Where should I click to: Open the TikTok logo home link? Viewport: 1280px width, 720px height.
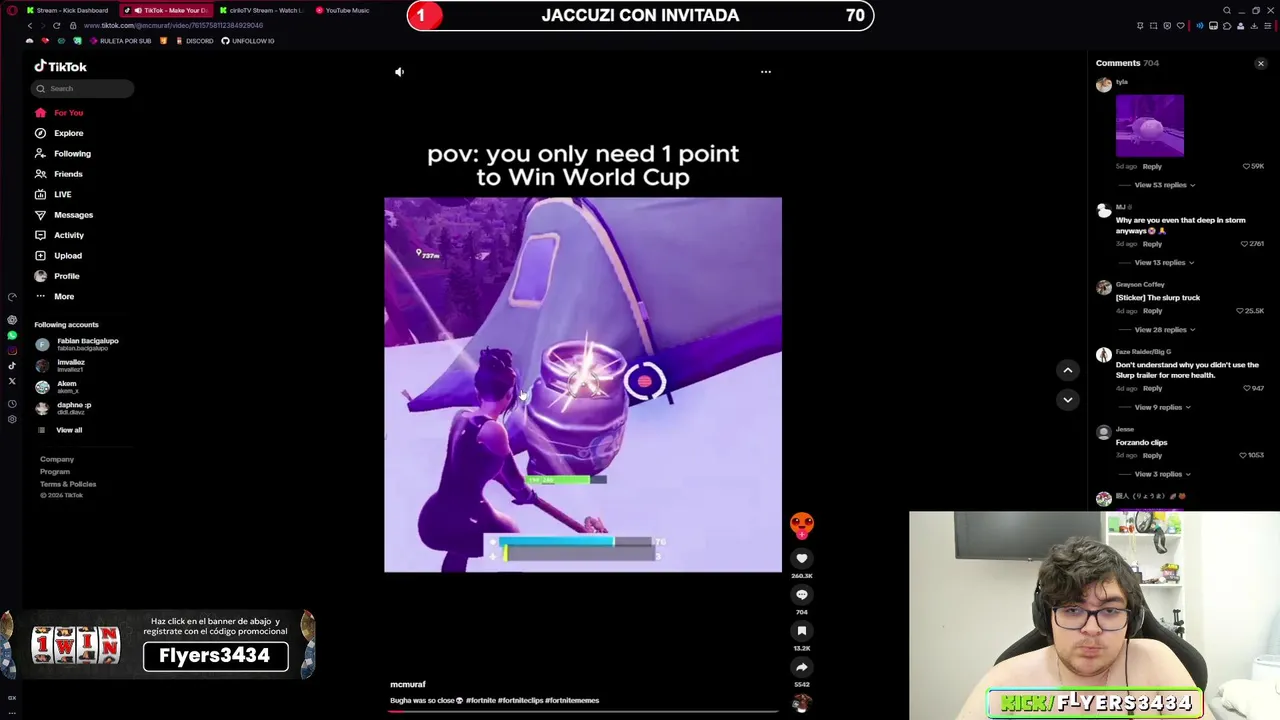60,66
